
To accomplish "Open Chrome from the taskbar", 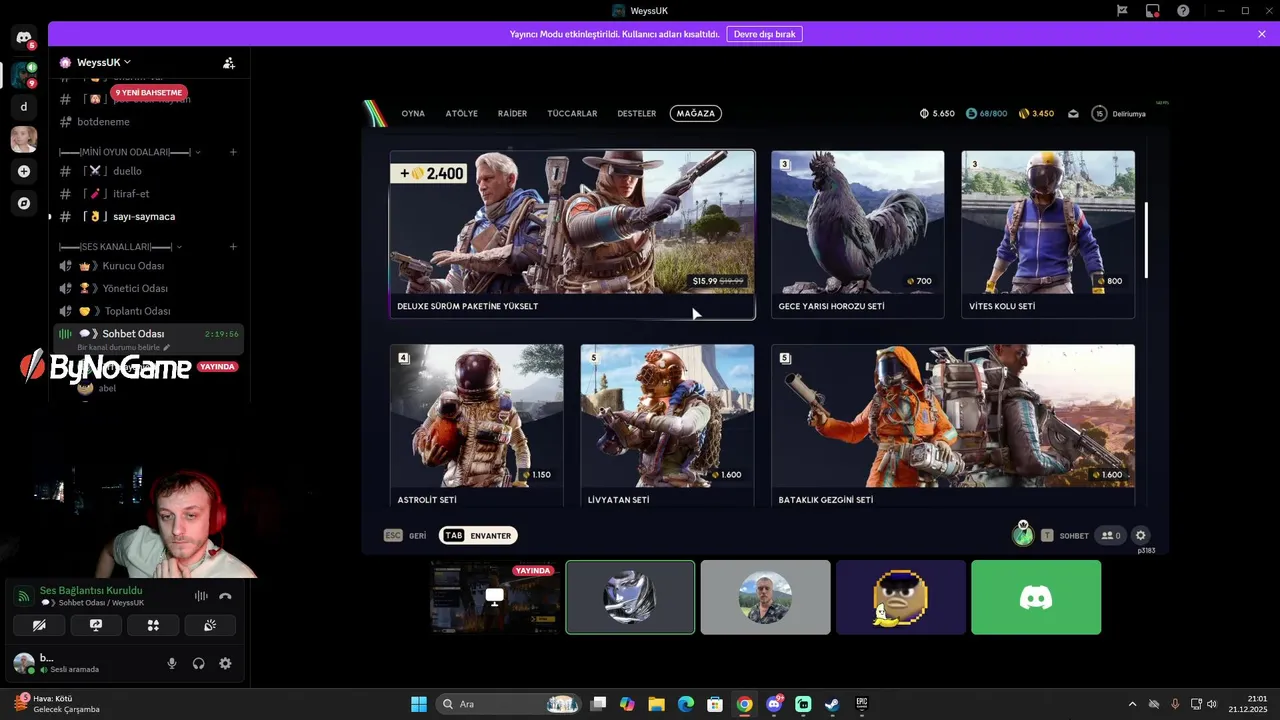I will point(745,704).
